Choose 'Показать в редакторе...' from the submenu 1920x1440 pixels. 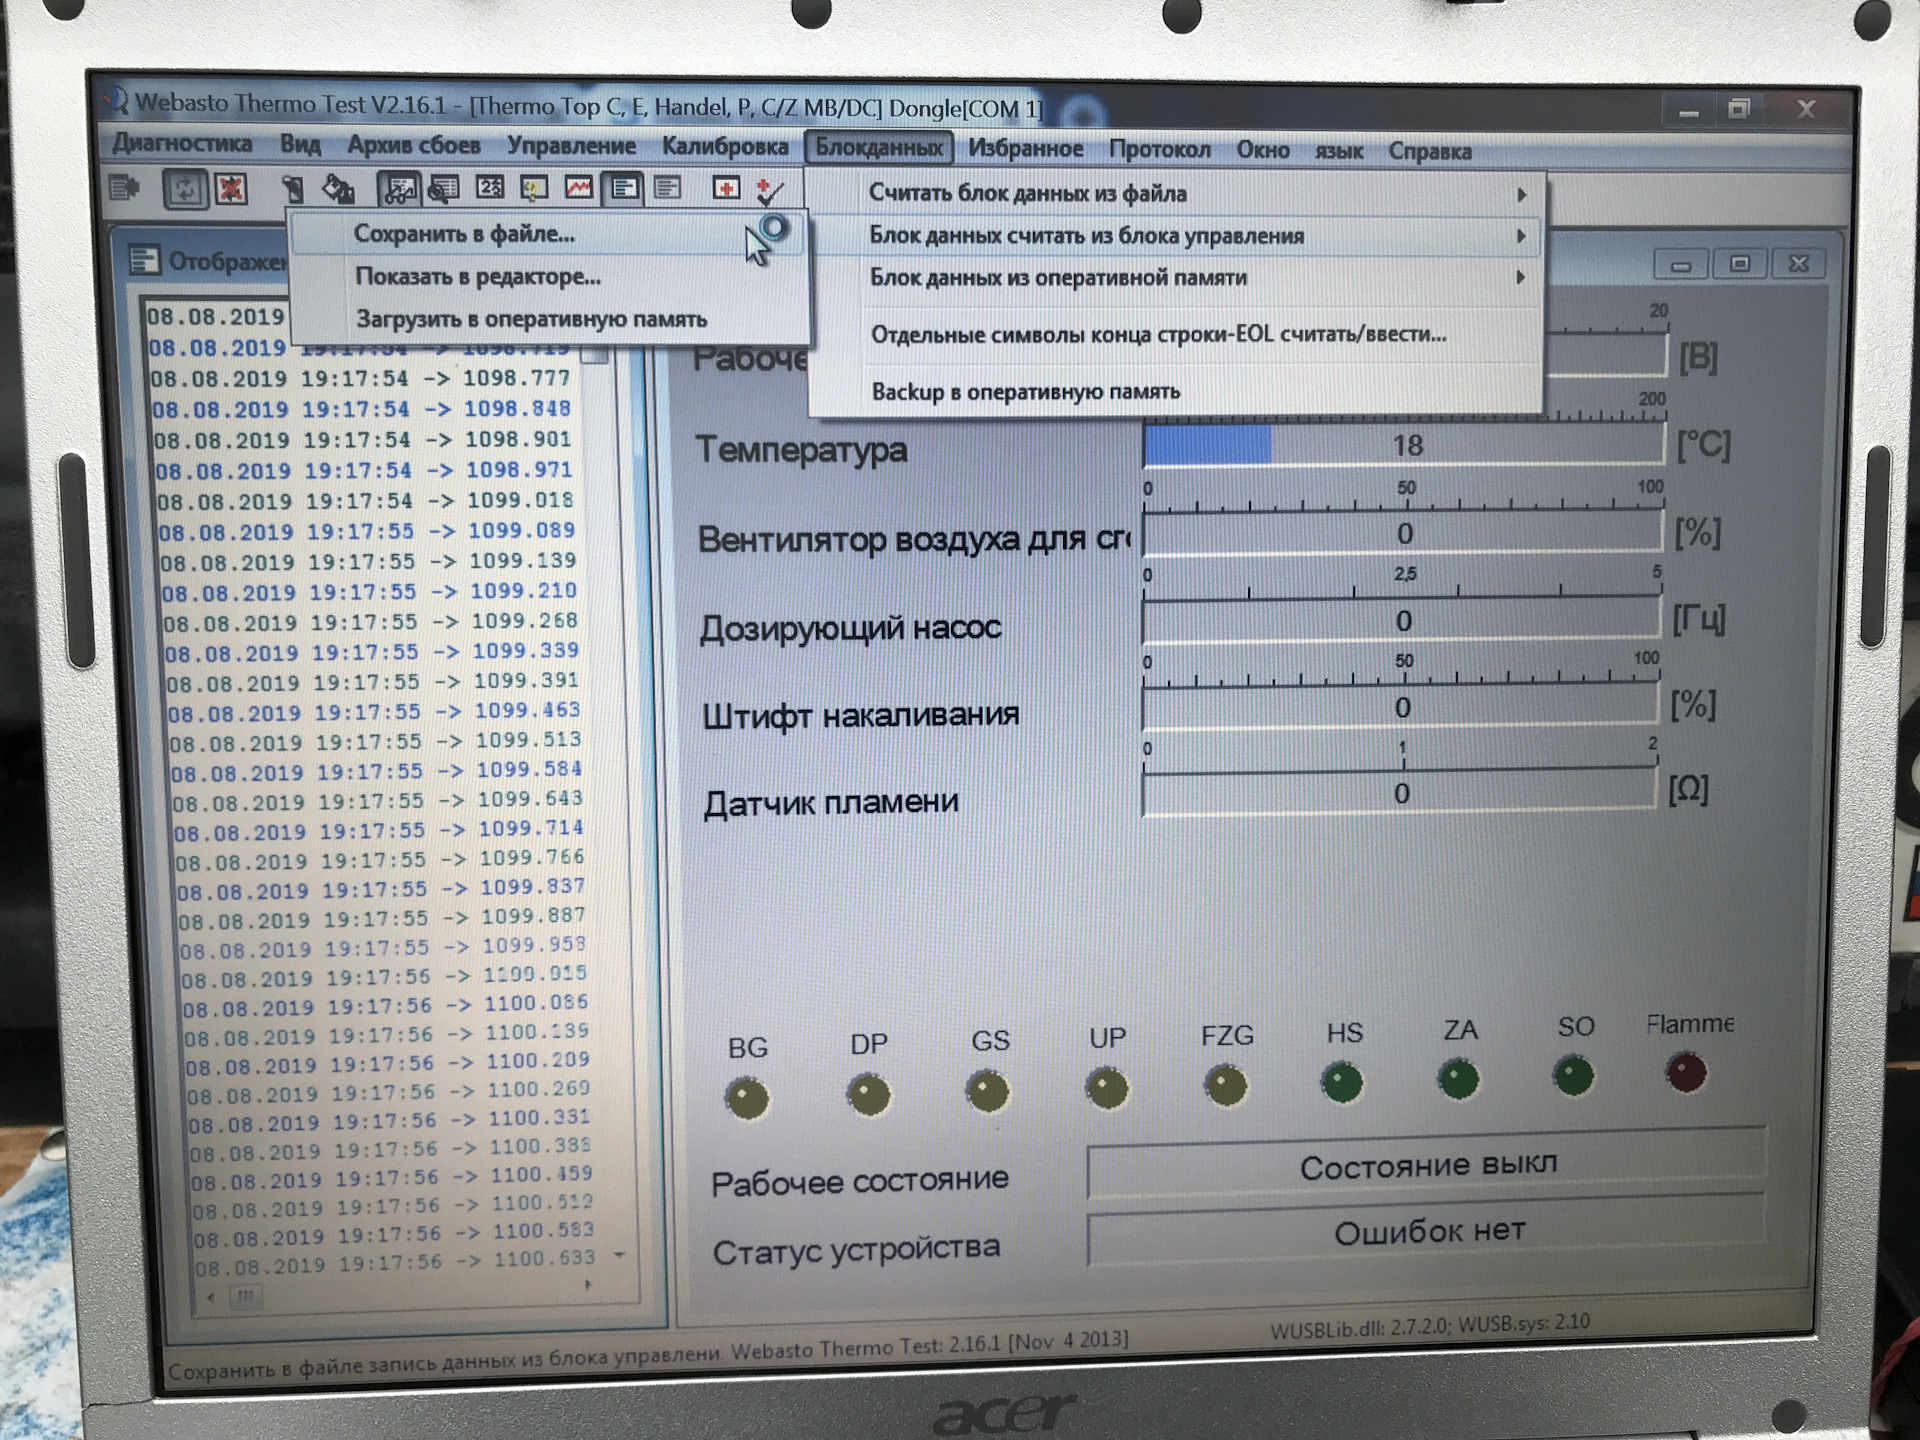pyautogui.click(x=549, y=277)
